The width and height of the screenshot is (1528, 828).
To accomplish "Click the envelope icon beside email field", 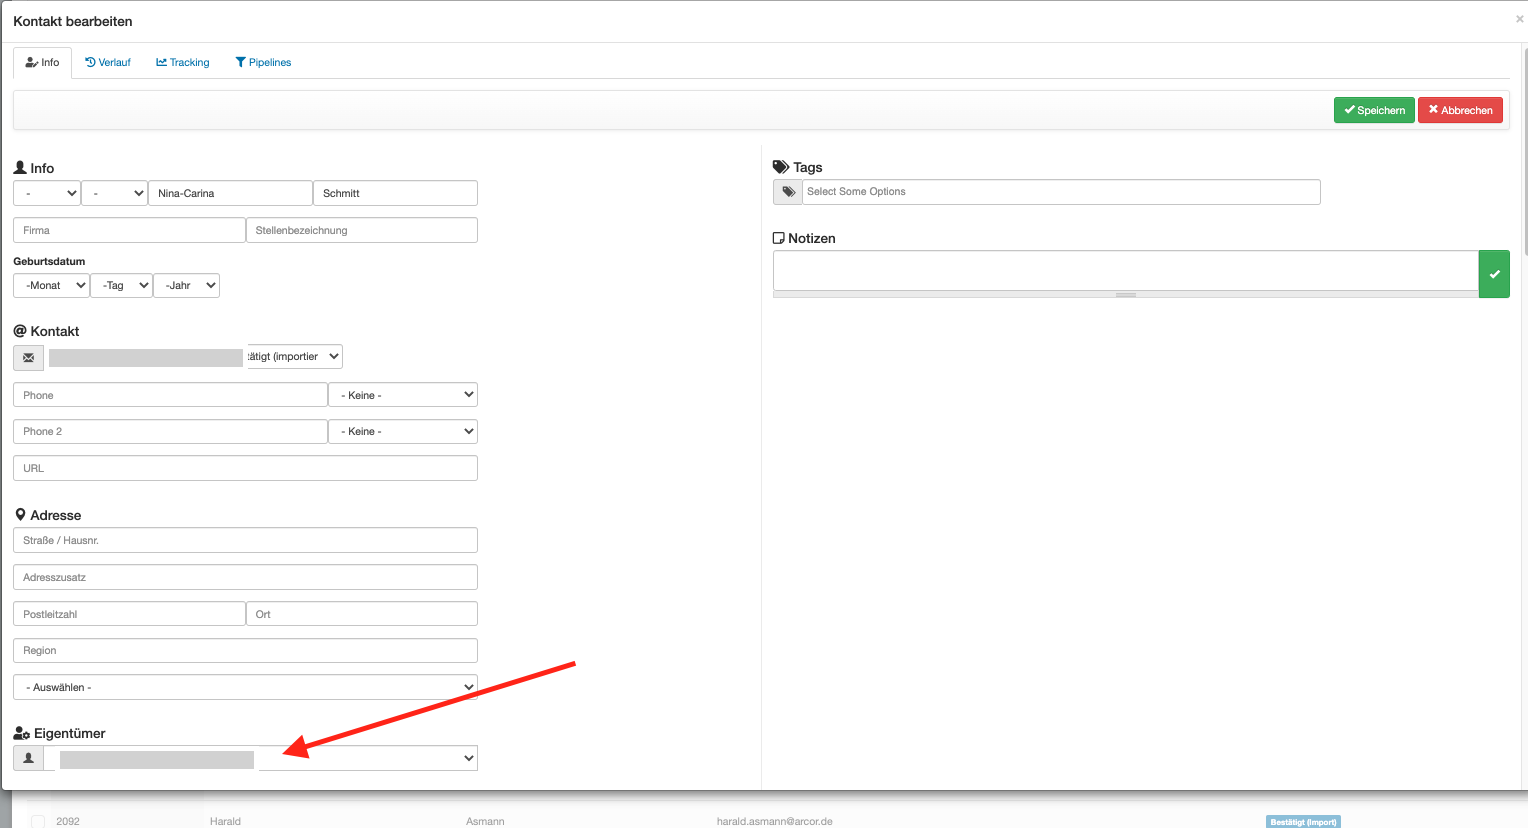I will point(28,357).
